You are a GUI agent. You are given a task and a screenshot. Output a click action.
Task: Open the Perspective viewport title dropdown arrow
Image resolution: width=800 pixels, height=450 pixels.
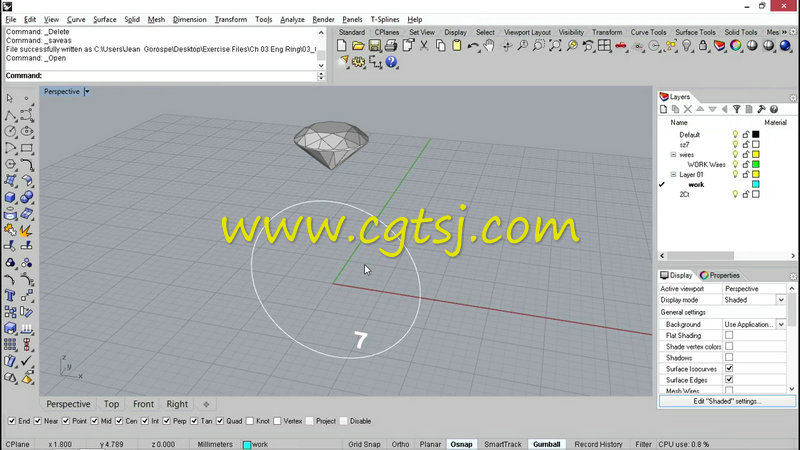tap(87, 92)
